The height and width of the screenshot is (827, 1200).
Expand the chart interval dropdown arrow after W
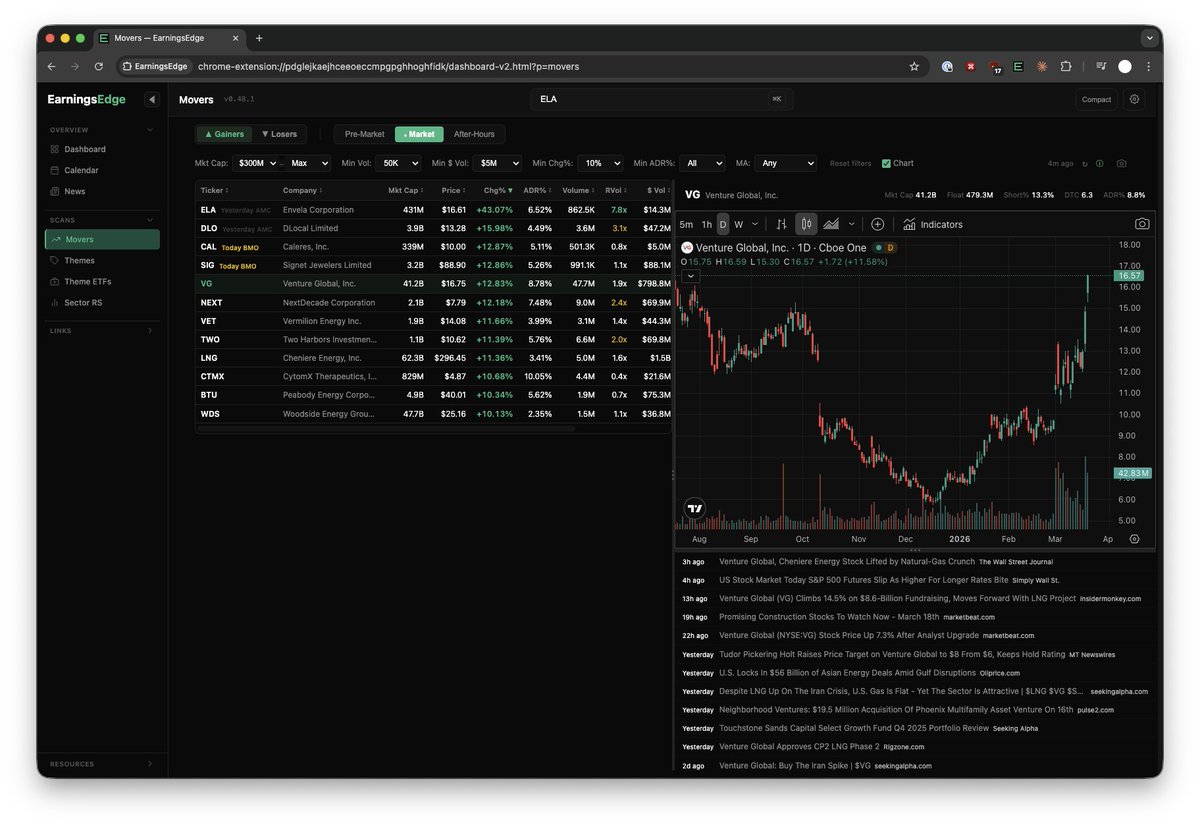pos(755,224)
